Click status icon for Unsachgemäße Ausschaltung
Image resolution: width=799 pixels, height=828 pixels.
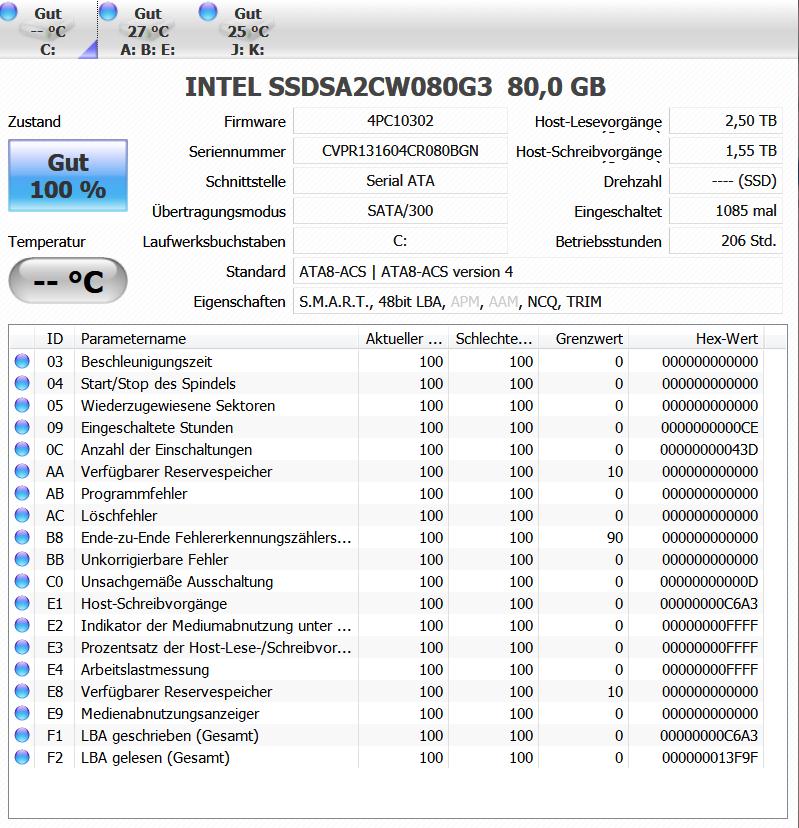coord(22,581)
